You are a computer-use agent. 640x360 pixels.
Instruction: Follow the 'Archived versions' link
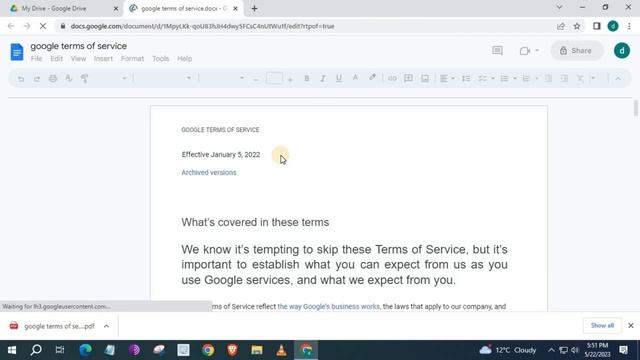click(209, 173)
